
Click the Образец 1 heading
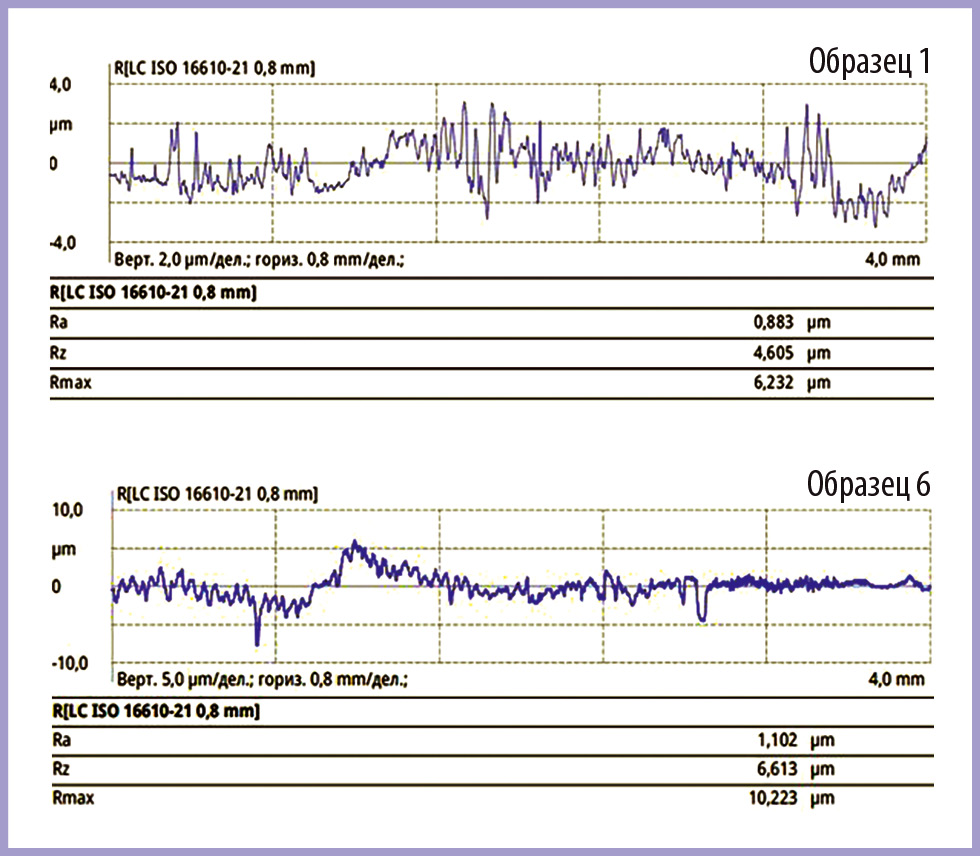pyautogui.click(x=869, y=62)
